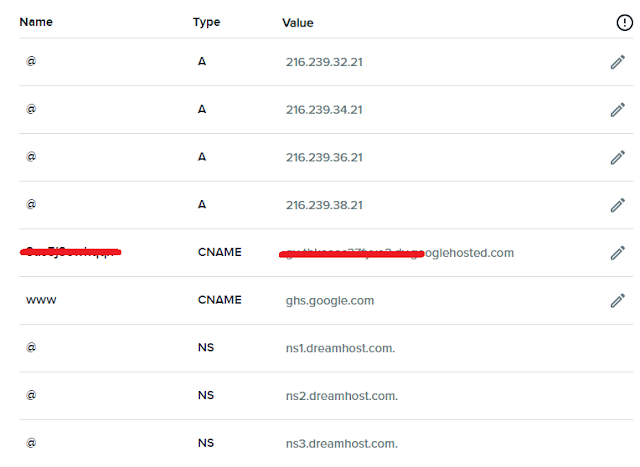This screenshot has width=640, height=467.
Task: Select the @ name in the ns3.dreamhost.com row
Action: click(x=31, y=443)
